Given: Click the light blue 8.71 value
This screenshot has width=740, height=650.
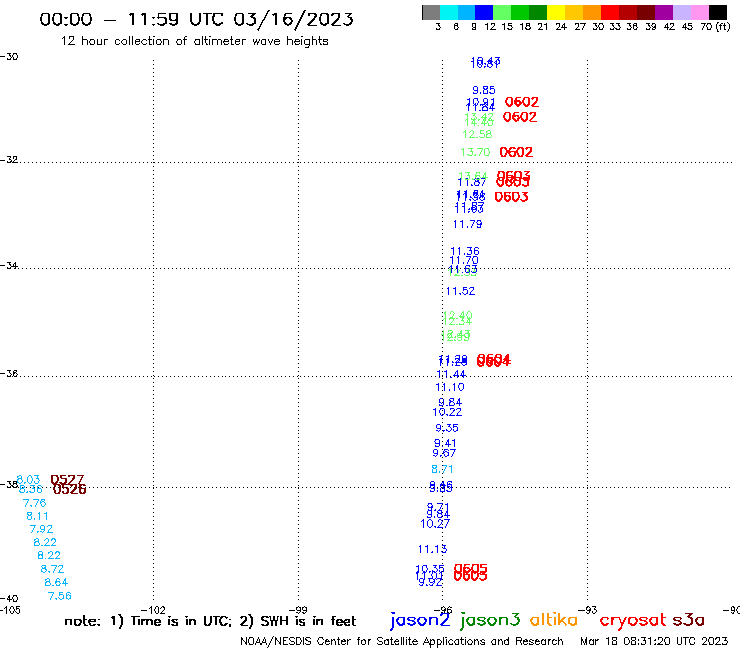Looking at the screenshot, I should pos(442,469).
